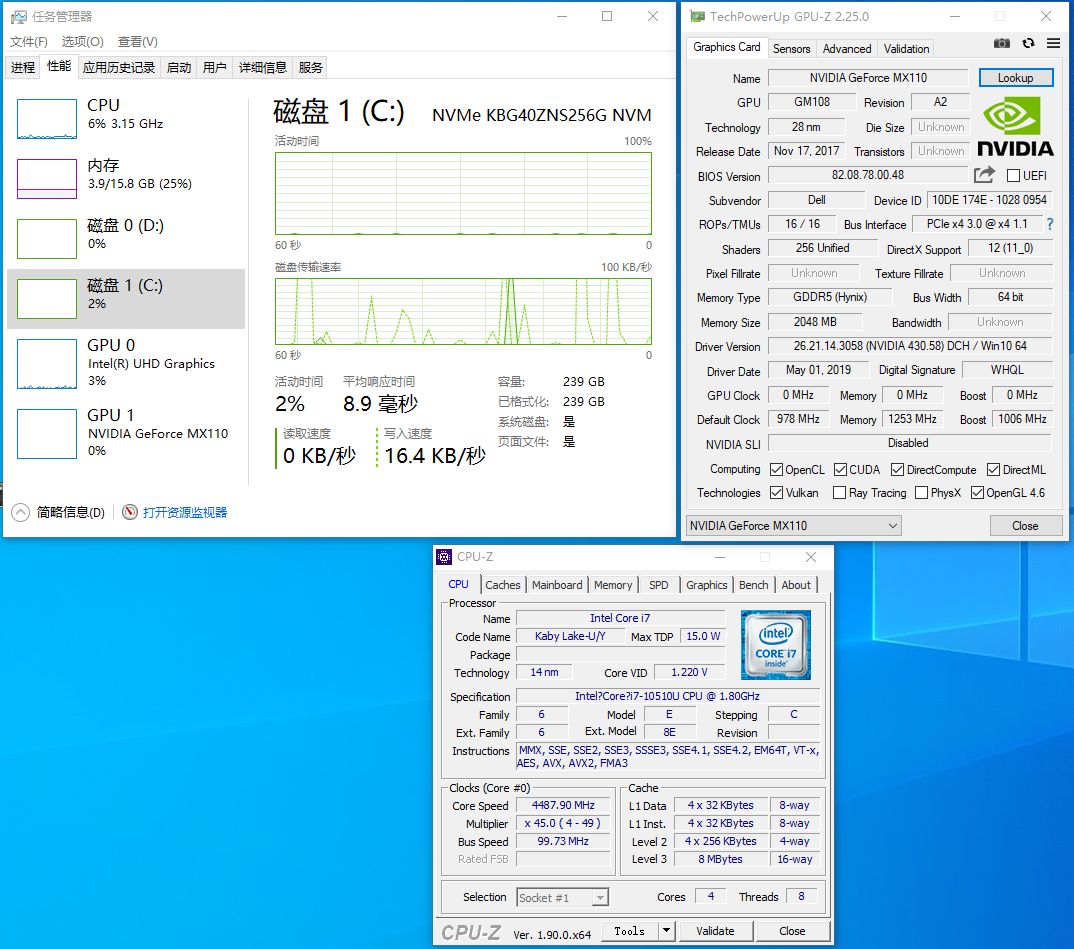Open the GPU-Z hamburger menu
The width and height of the screenshot is (1074, 949).
click(1053, 43)
